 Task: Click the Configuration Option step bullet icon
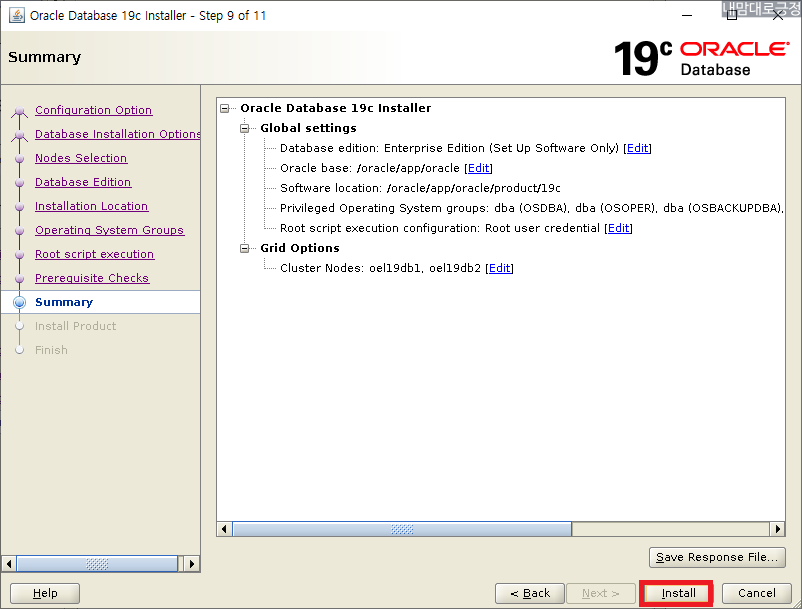pyautogui.click(x=19, y=110)
